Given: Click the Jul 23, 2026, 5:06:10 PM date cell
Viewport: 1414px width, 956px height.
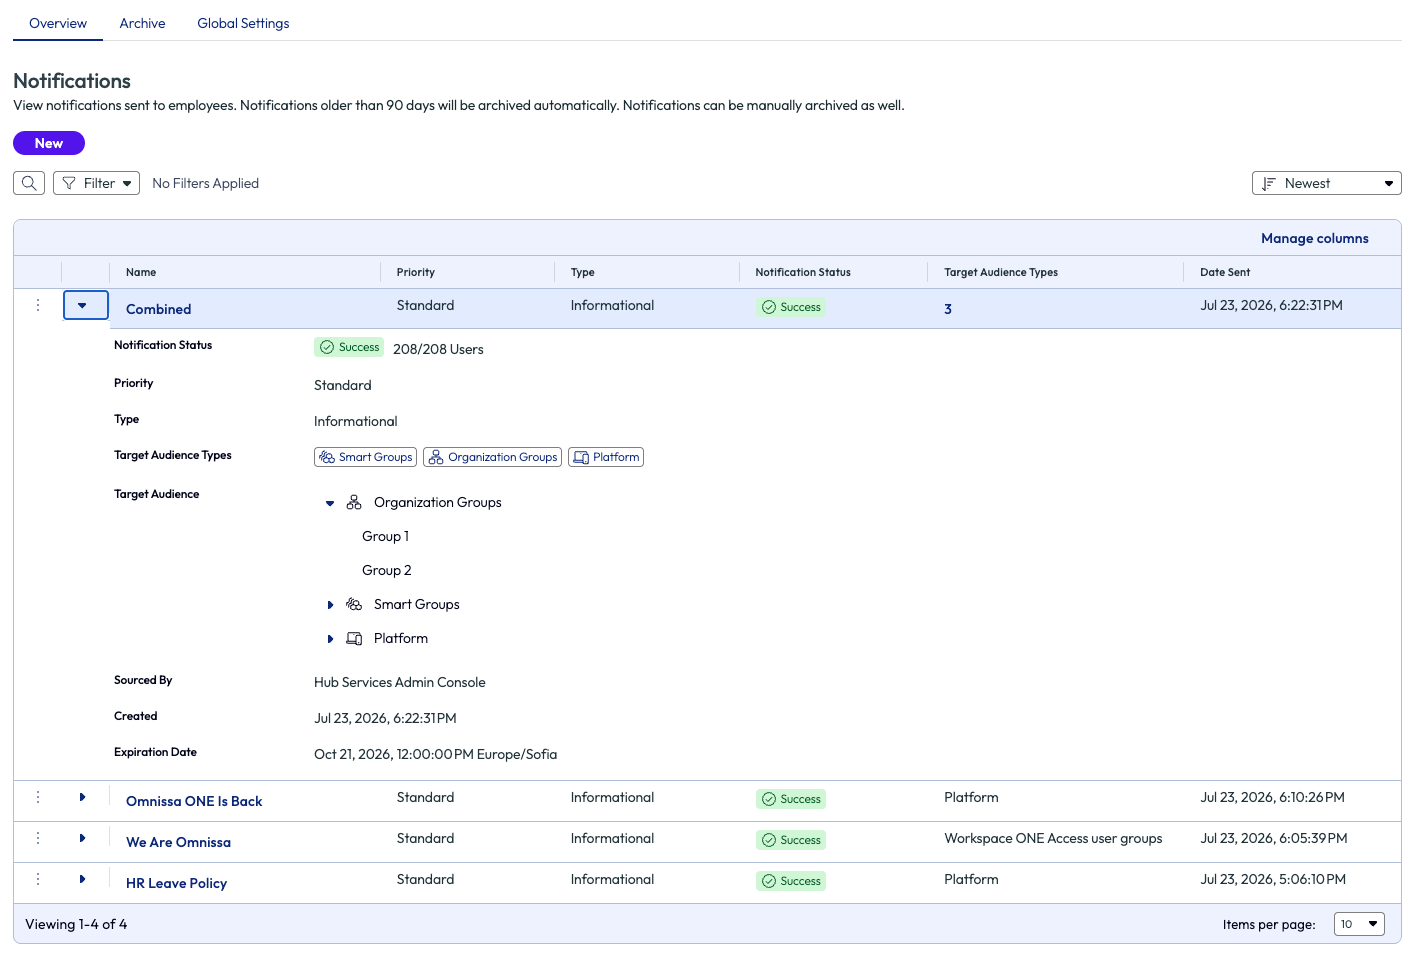Looking at the screenshot, I should [1273, 879].
